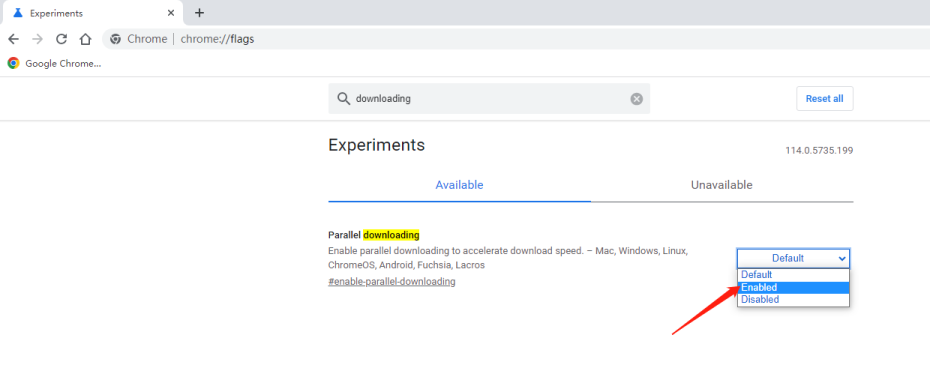Clear the flags search with X icon
This screenshot has height=375, width=930.
tap(636, 99)
